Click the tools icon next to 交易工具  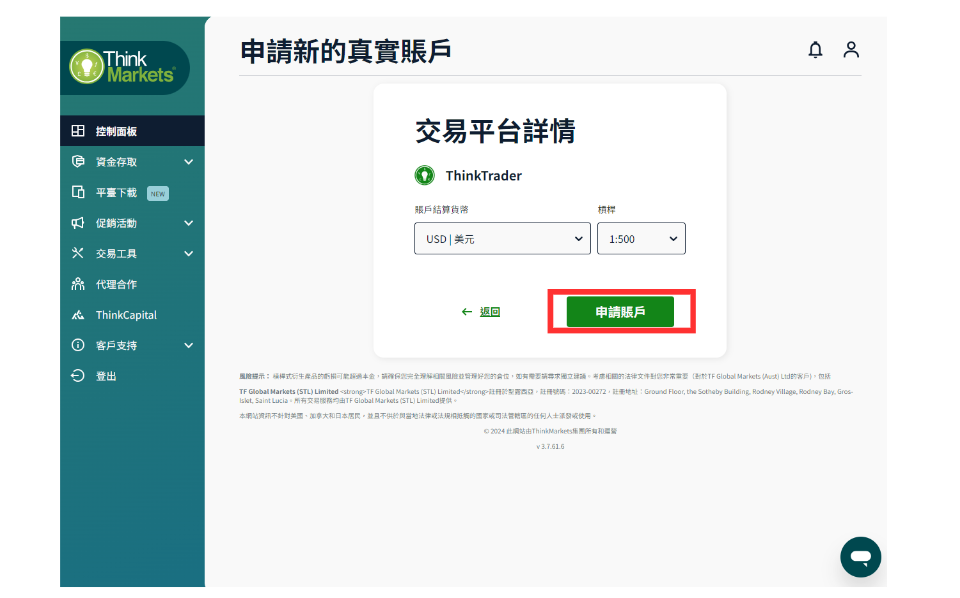tap(78, 253)
